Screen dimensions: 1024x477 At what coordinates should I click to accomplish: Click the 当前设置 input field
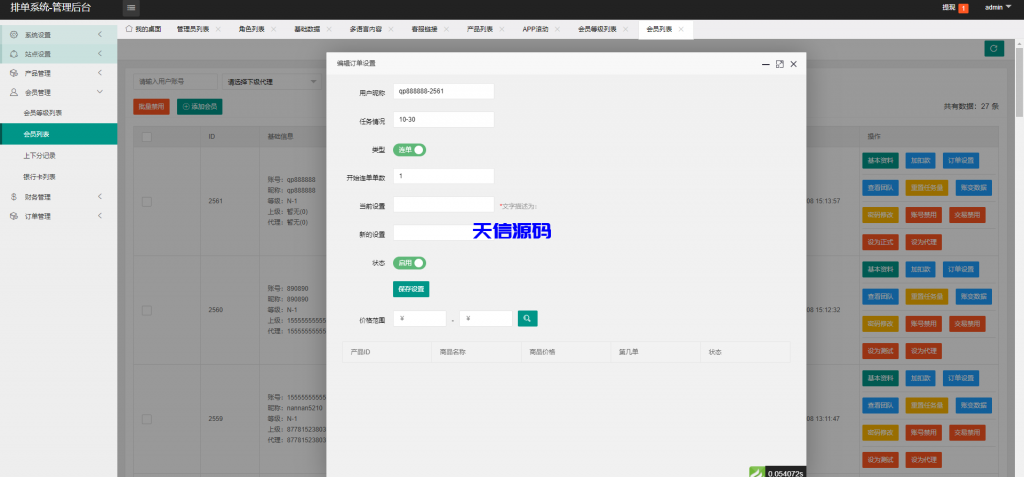pos(443,205)
